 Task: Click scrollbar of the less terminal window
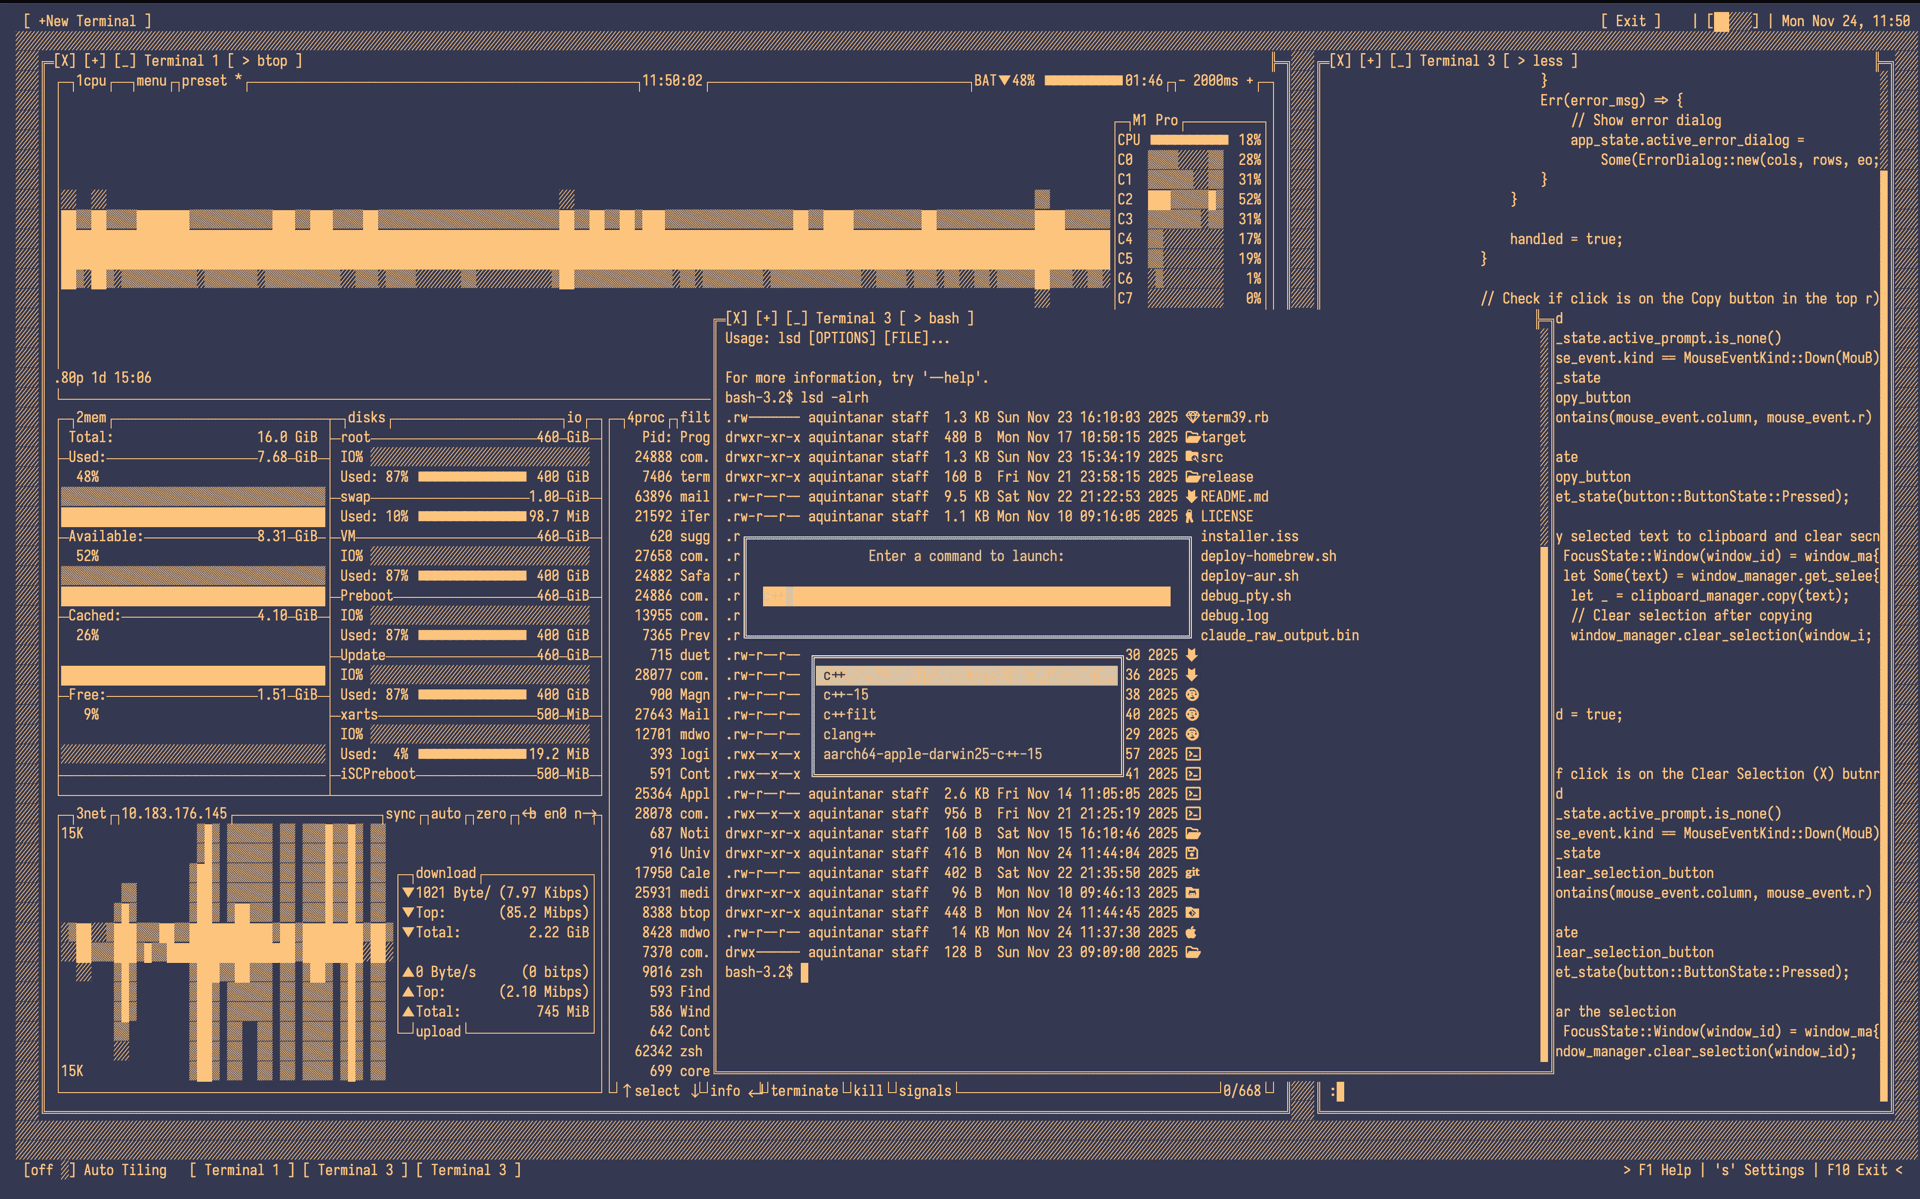click(1884, 600)
